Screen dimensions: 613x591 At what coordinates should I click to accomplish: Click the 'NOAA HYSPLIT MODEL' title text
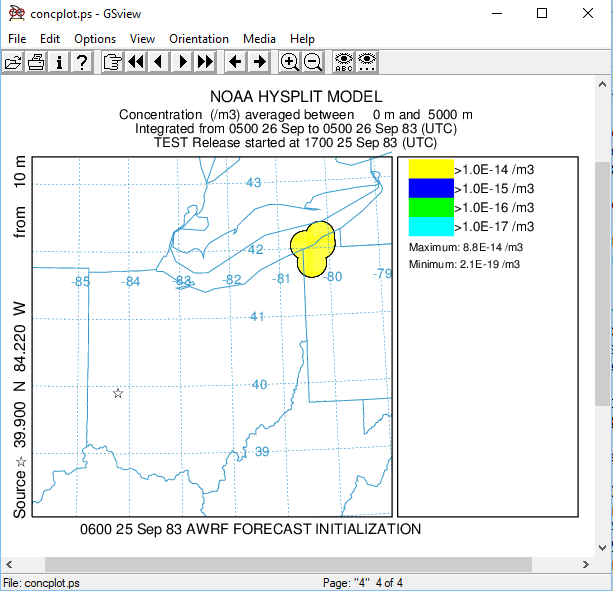[296, 97]
